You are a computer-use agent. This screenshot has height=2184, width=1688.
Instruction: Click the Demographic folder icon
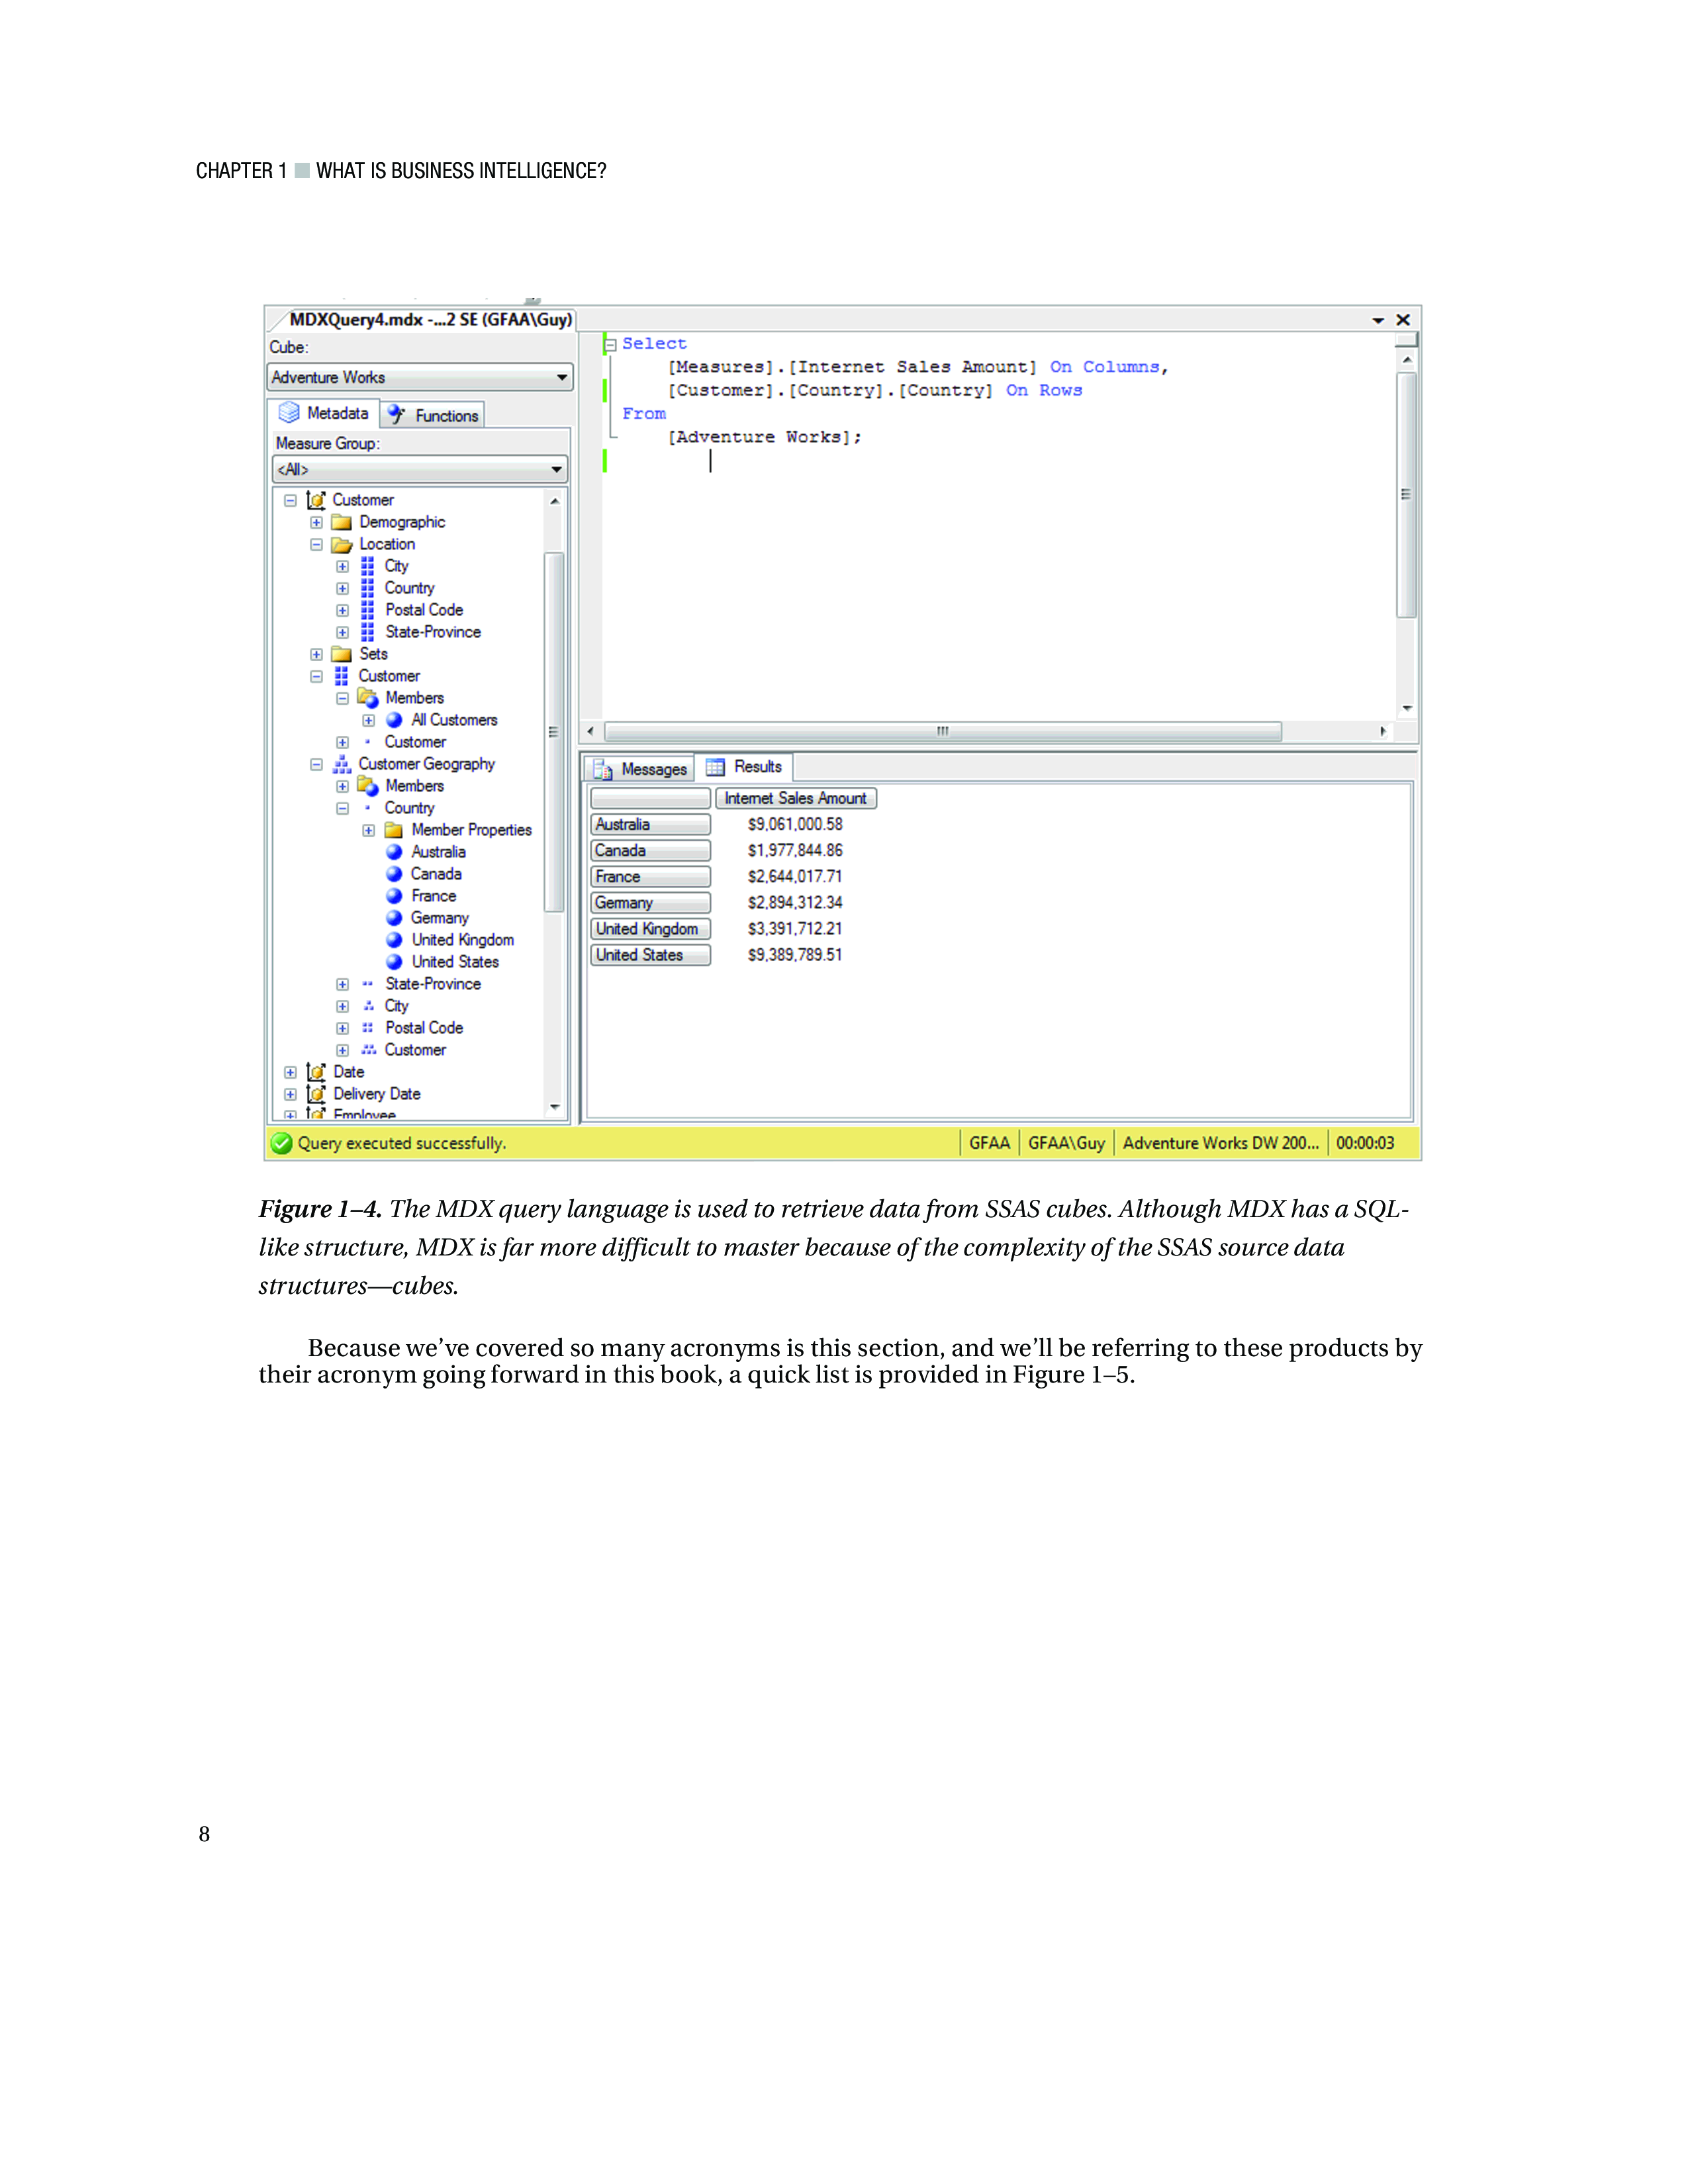click(x=342, y=522)
